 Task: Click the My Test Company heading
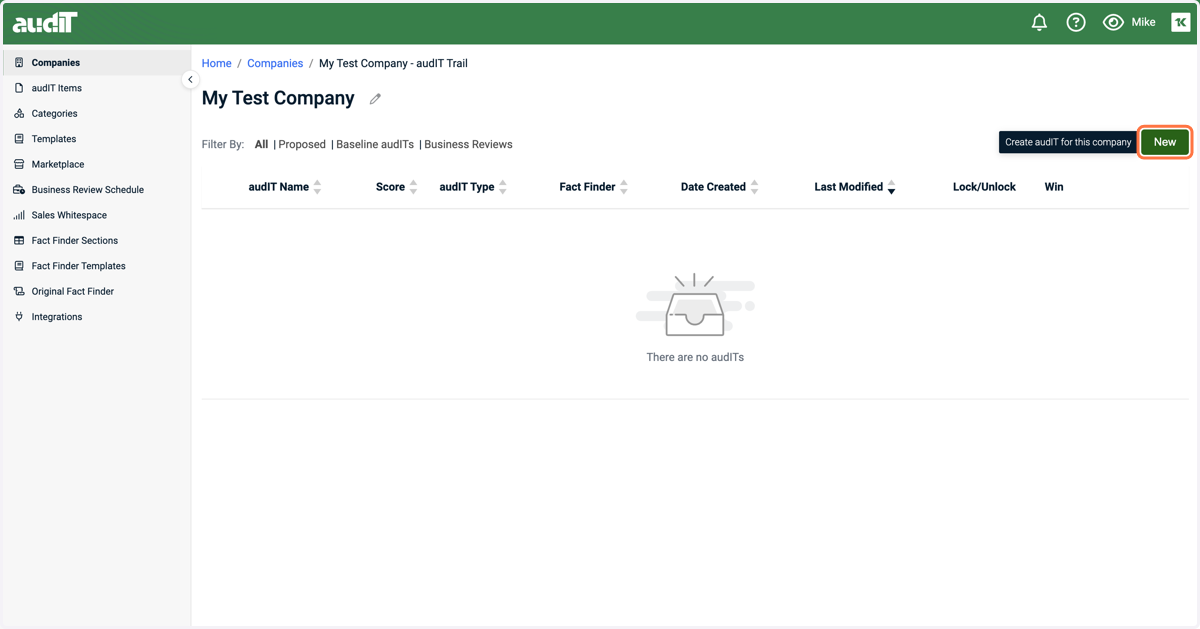coord(278,98)
